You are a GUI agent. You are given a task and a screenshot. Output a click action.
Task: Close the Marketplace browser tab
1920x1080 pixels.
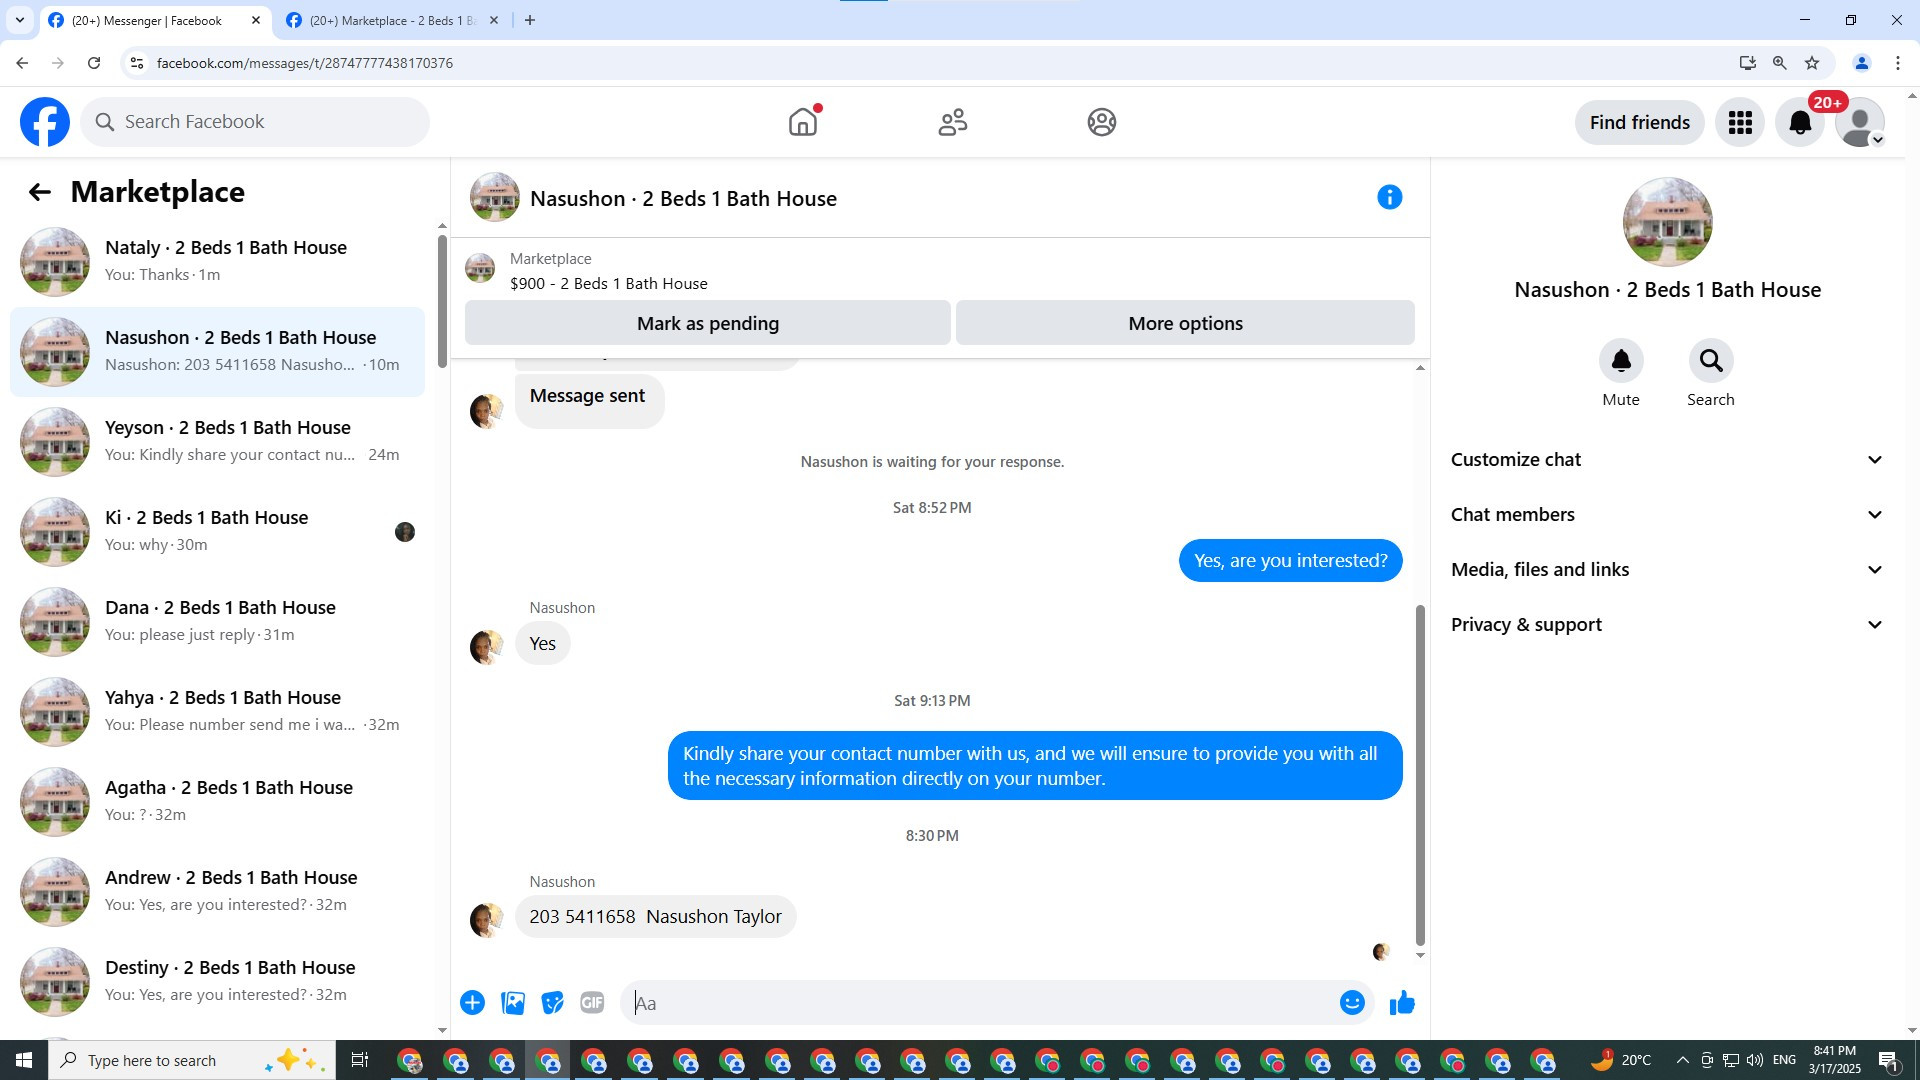coord(494,20)
